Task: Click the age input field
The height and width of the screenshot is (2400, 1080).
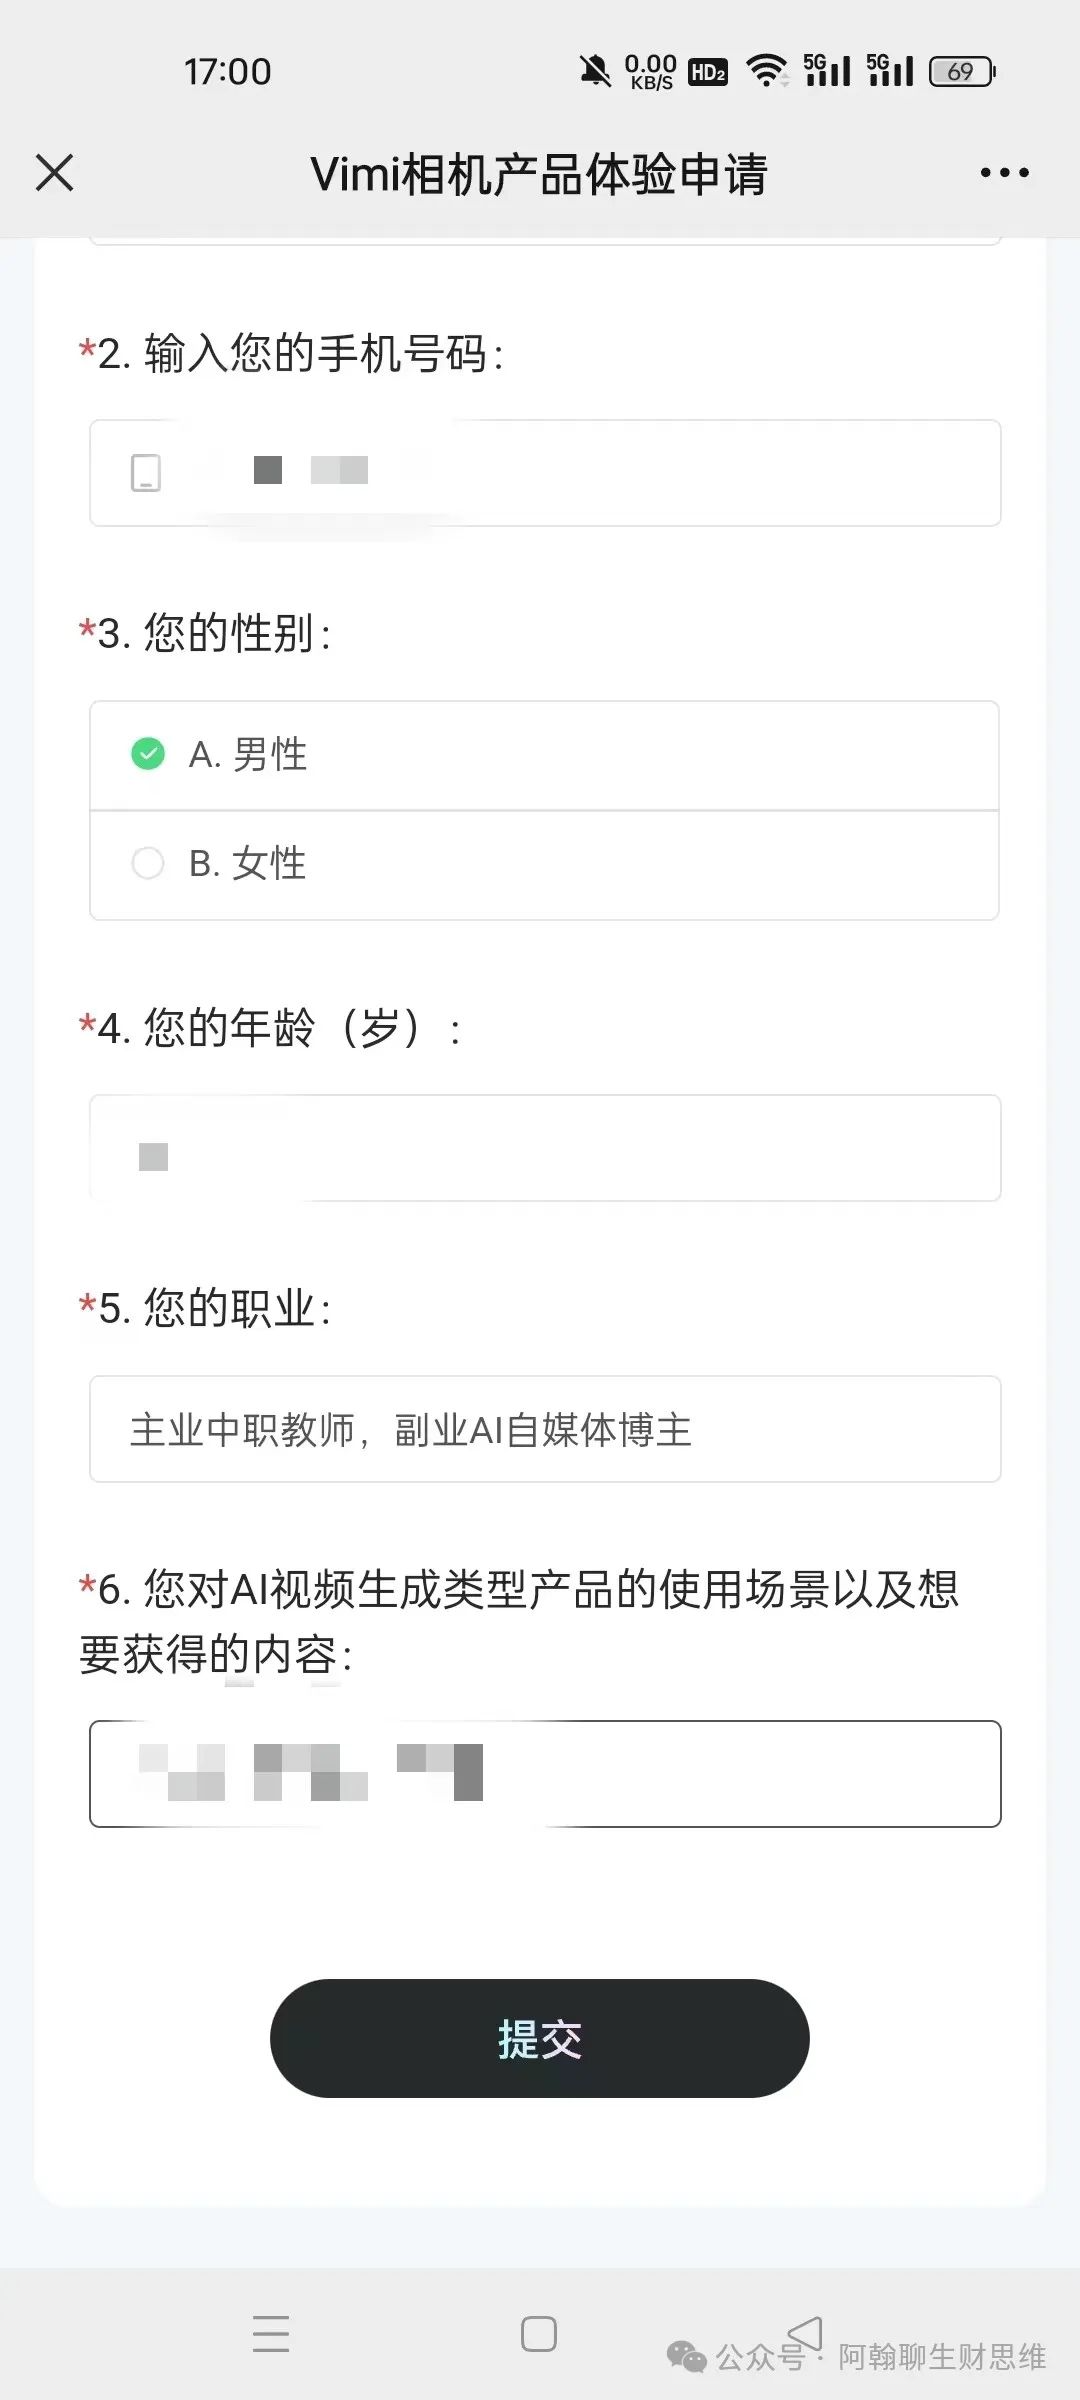Action: (545, 1148)
